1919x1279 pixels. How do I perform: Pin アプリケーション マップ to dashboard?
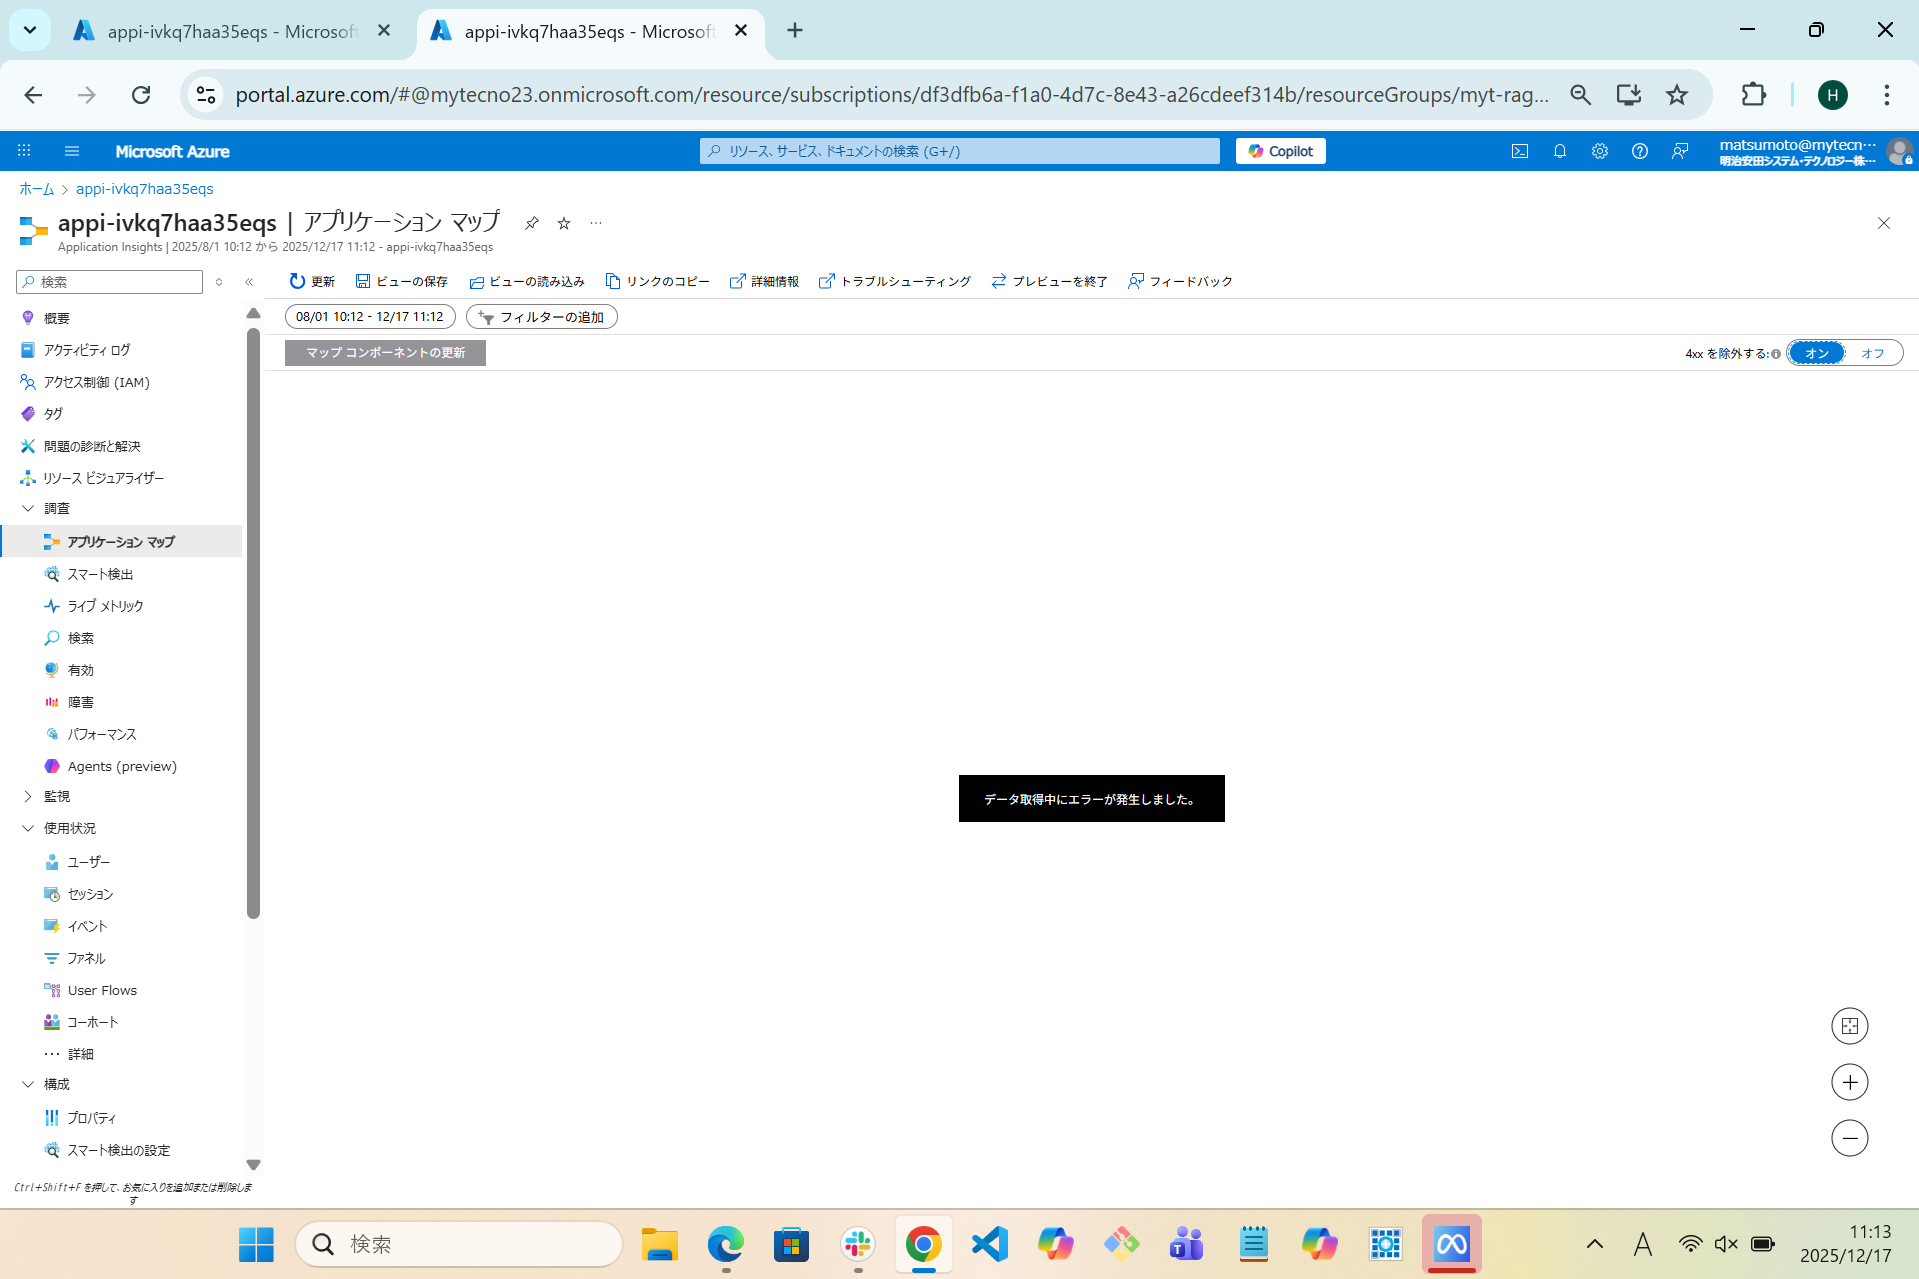pyautogui.click(x=531, y=223)
